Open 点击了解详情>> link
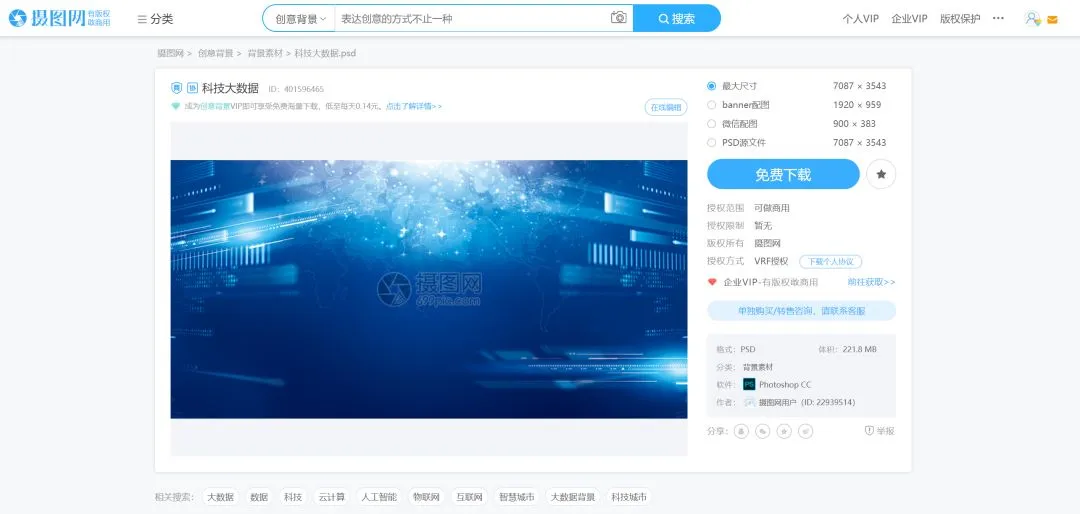Image resolution: width=1080 pixels, height=514 pixels. pos(413,107)
